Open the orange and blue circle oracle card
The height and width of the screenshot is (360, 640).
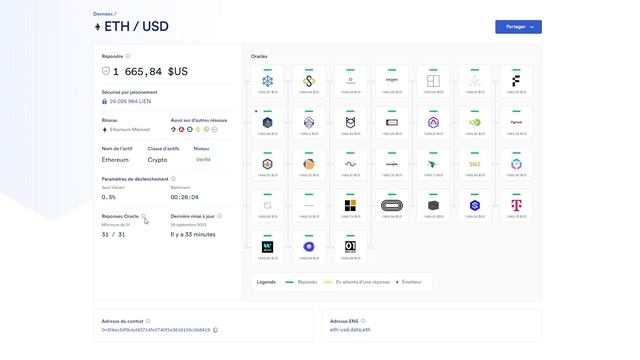point(309,164)
